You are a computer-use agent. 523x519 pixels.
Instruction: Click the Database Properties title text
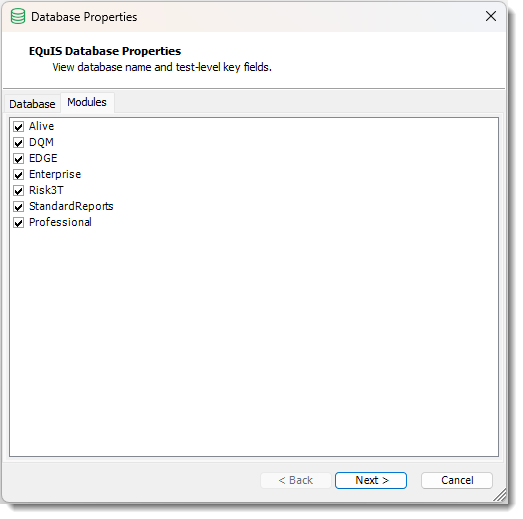84,17
